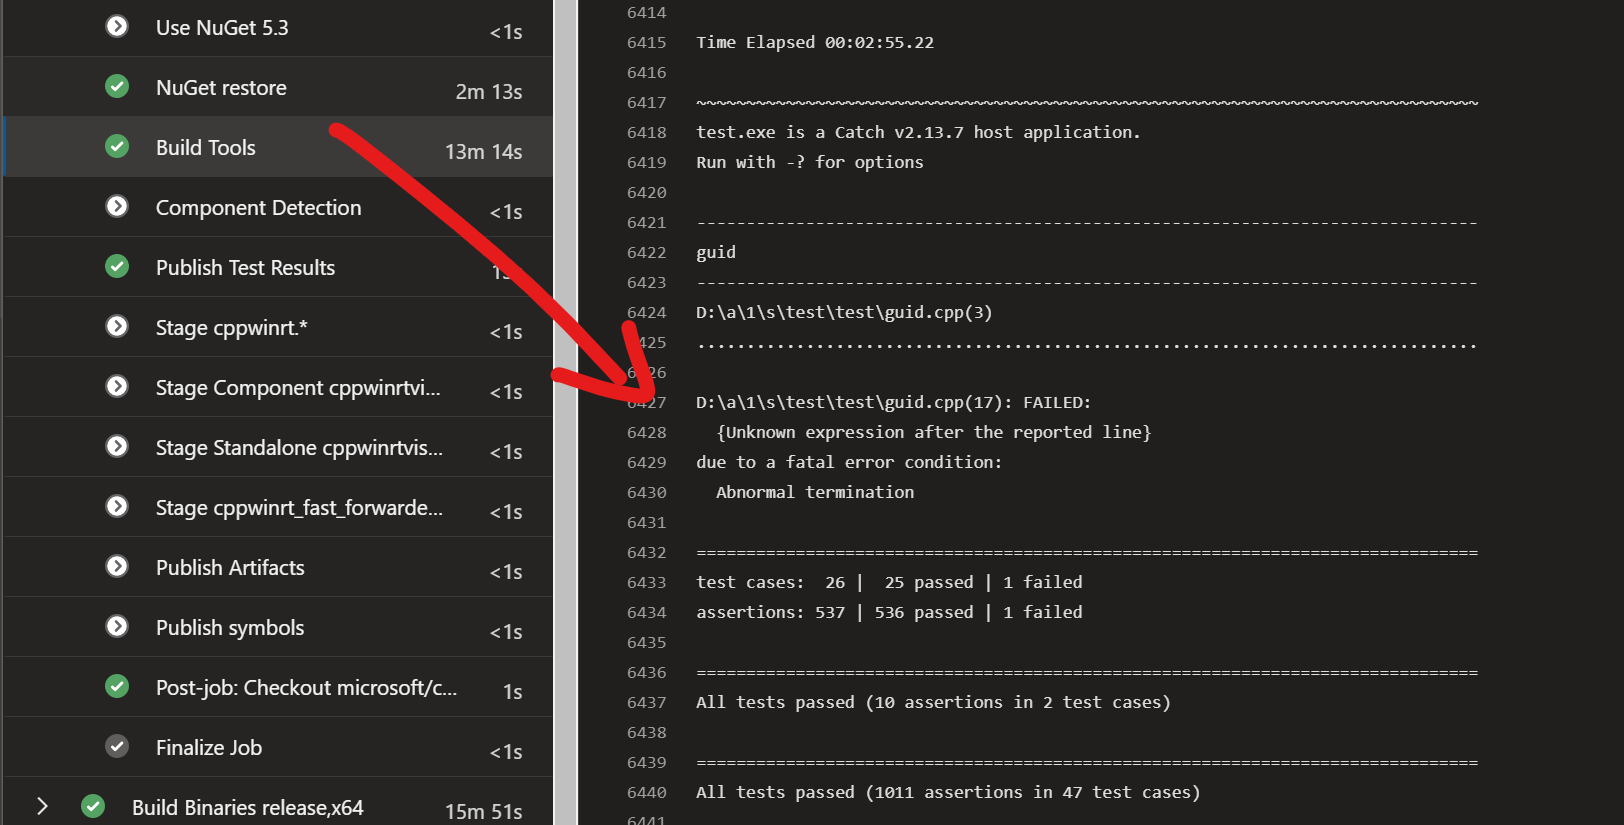The image size is (1624, 825).
Task: Click the 'assertions: 537 | 536 passed' line
Action: click(889, 612)
